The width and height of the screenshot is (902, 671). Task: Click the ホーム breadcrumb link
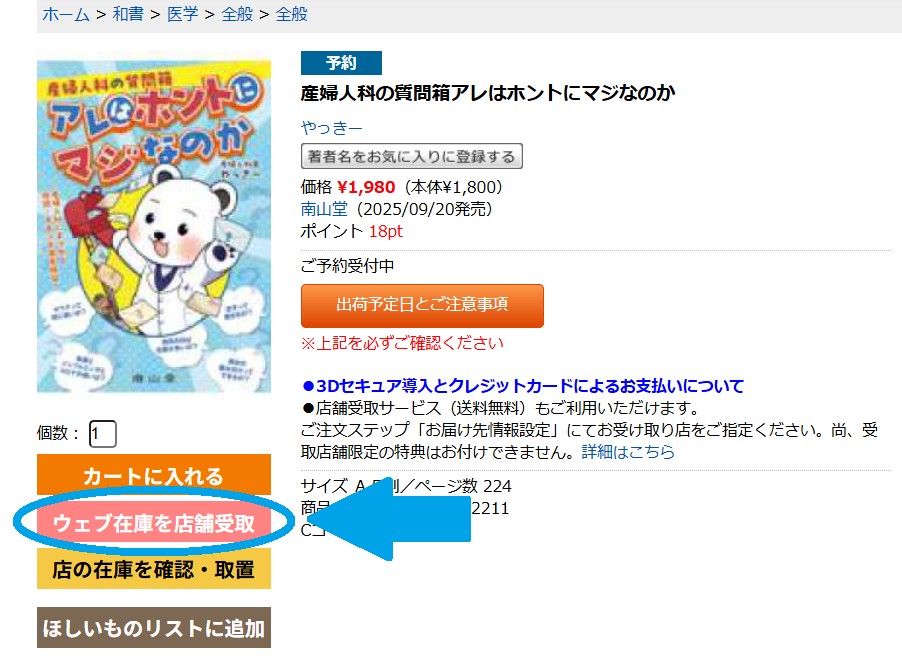coord(66,14)
